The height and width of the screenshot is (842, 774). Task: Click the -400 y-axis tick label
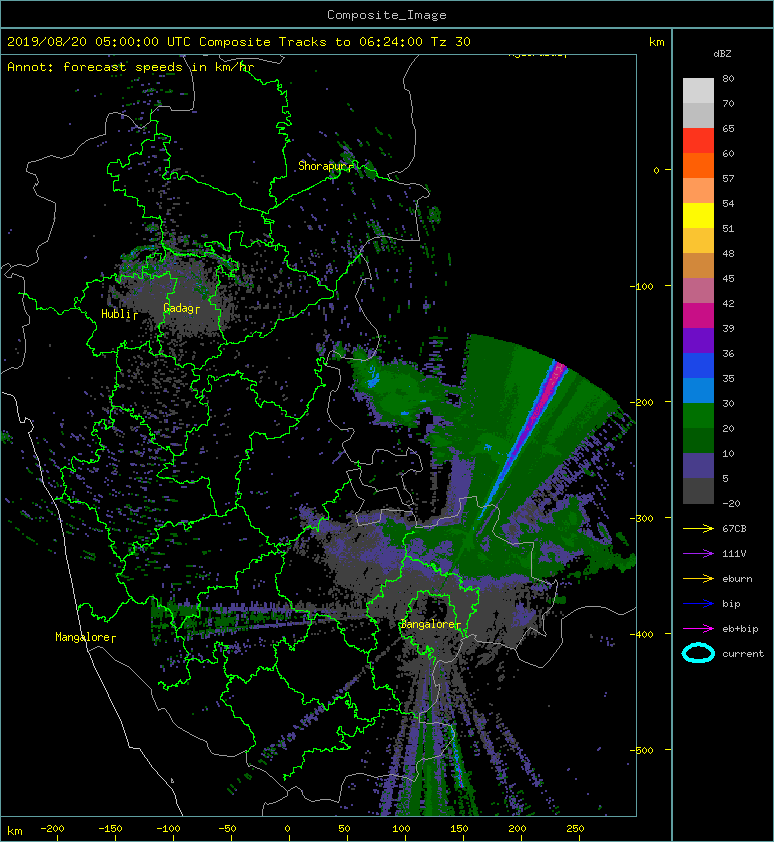tap(642, 634)
